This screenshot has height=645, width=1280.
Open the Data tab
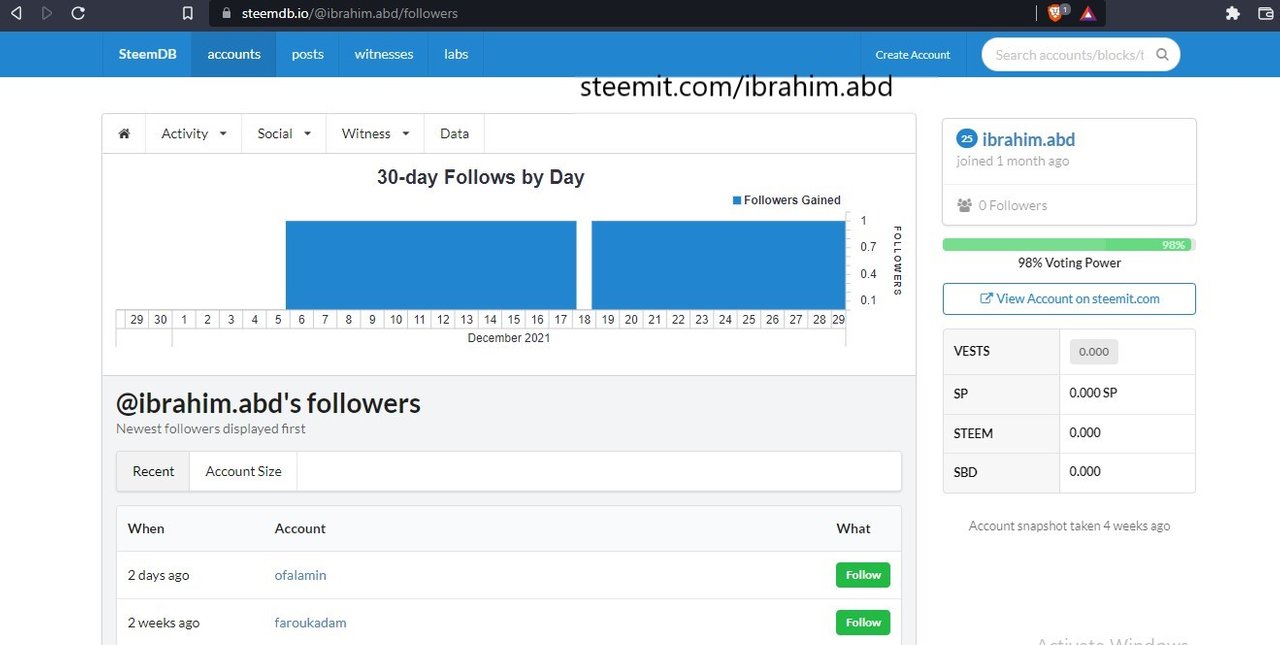tap(454, 133)
